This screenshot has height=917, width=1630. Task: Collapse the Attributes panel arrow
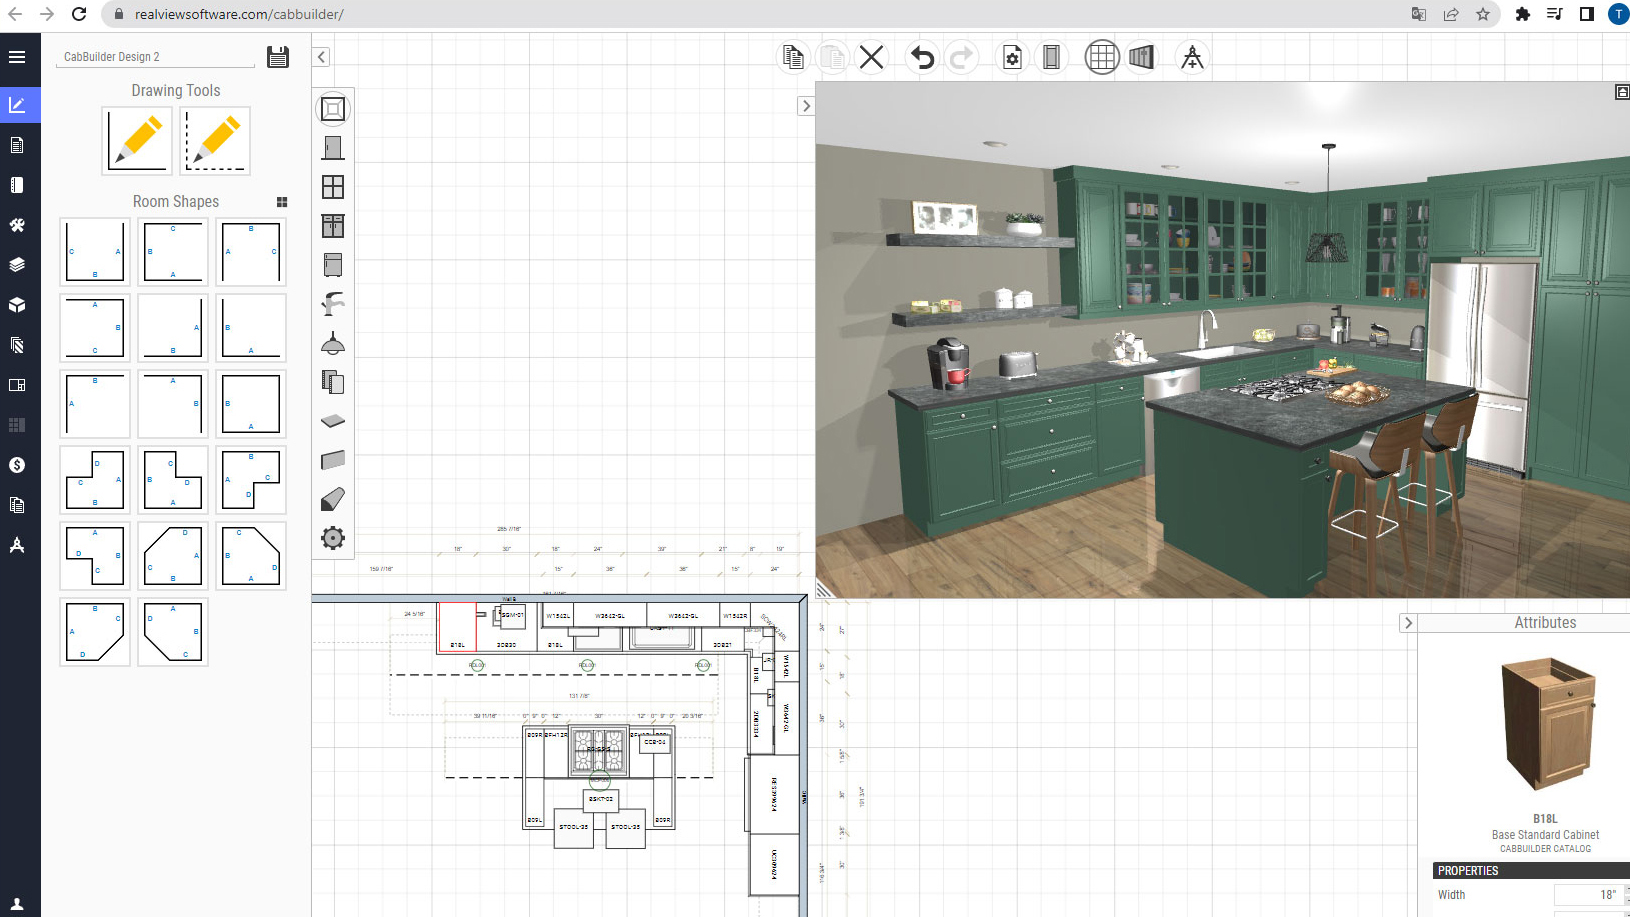1408,623
